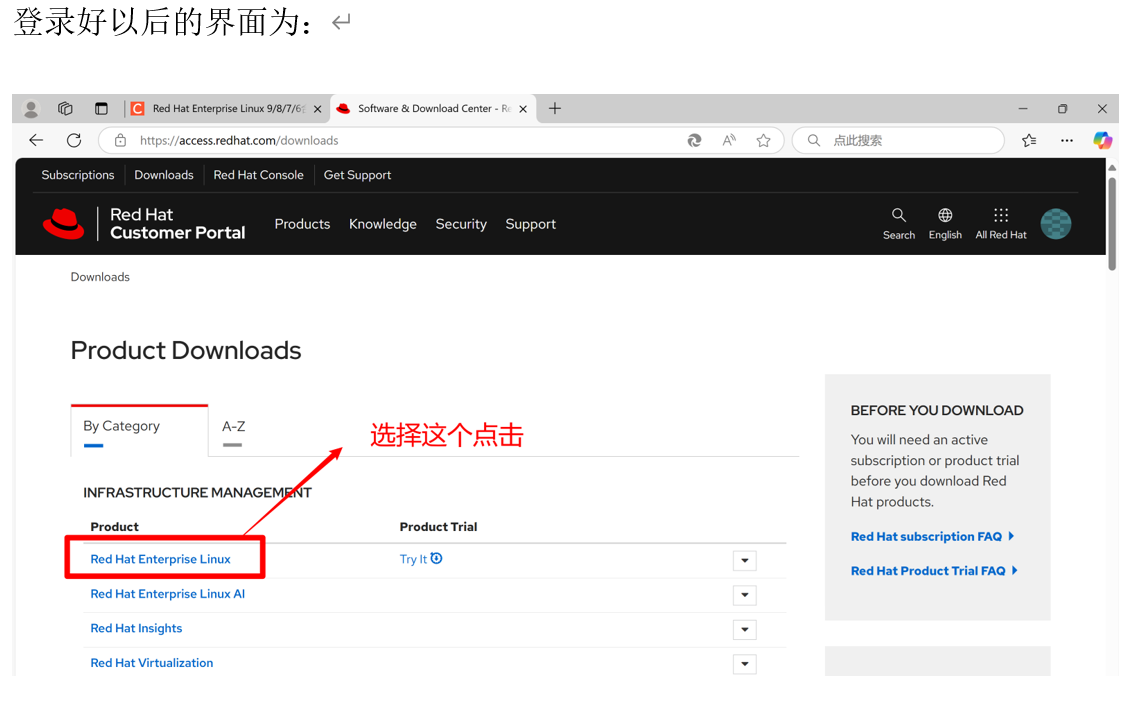This screenshot has width=1125, height=724.
Task: Expand the Red Hat Enterprise Linux AI row dropdown
Action: tap(745, 595)
